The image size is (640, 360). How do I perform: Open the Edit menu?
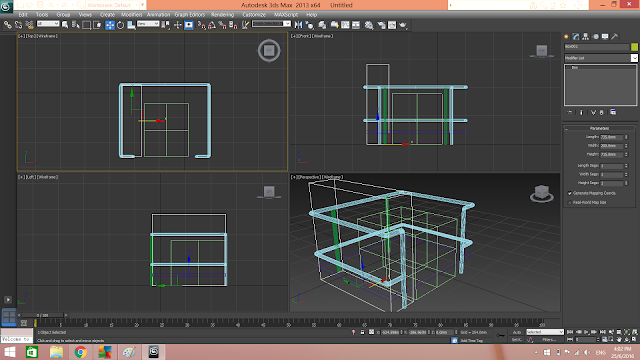coord(23,14)
